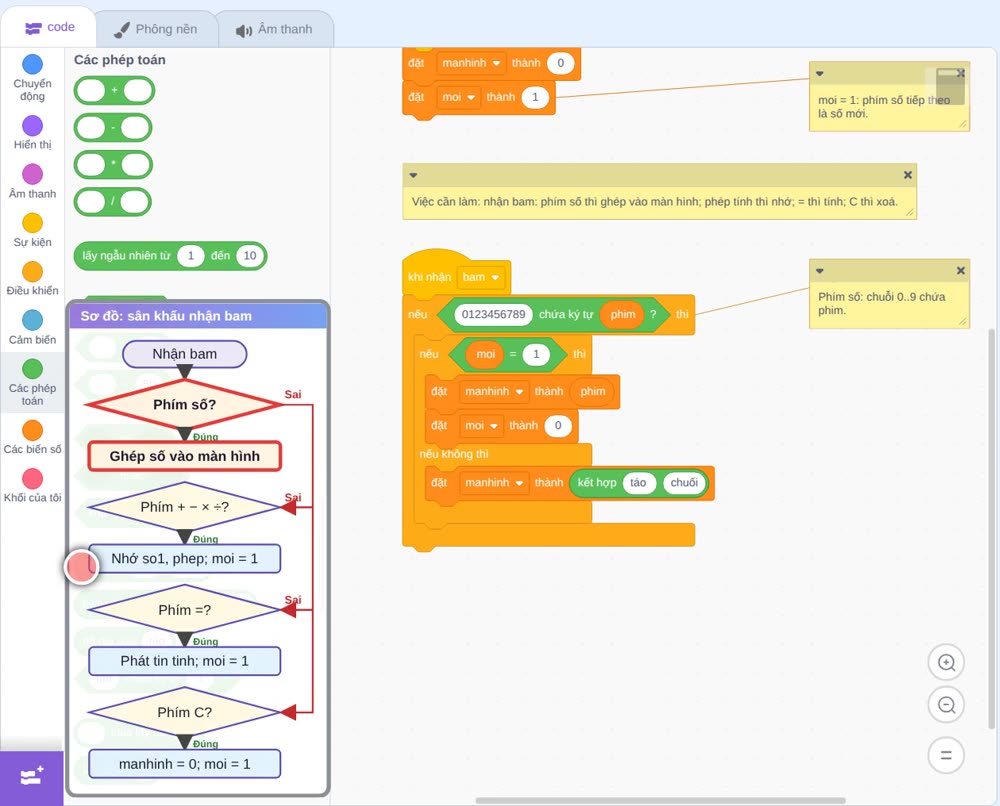
Task: Click the 'phim' variable in 'chứa ký tự' block
Action: 622,314
